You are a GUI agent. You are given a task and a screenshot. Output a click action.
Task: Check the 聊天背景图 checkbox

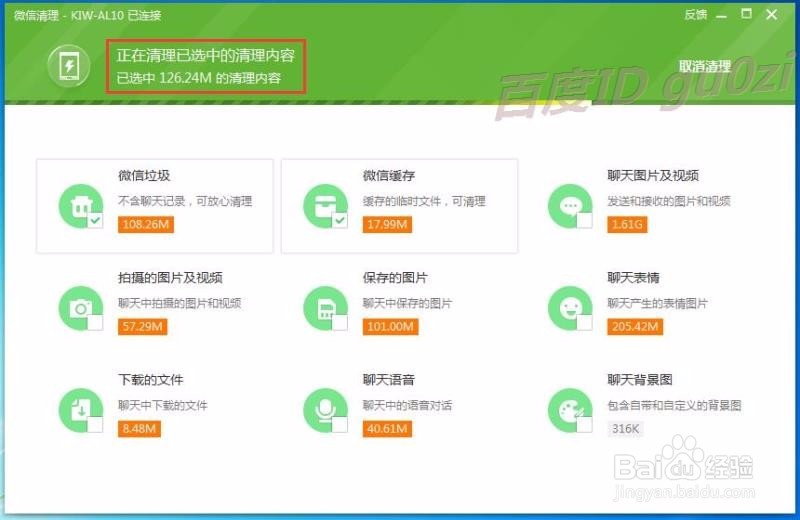click(x=585, y=425)
